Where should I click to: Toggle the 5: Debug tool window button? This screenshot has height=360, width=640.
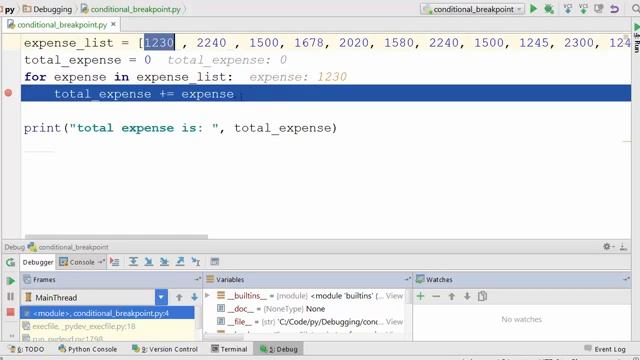click(279, 349)
